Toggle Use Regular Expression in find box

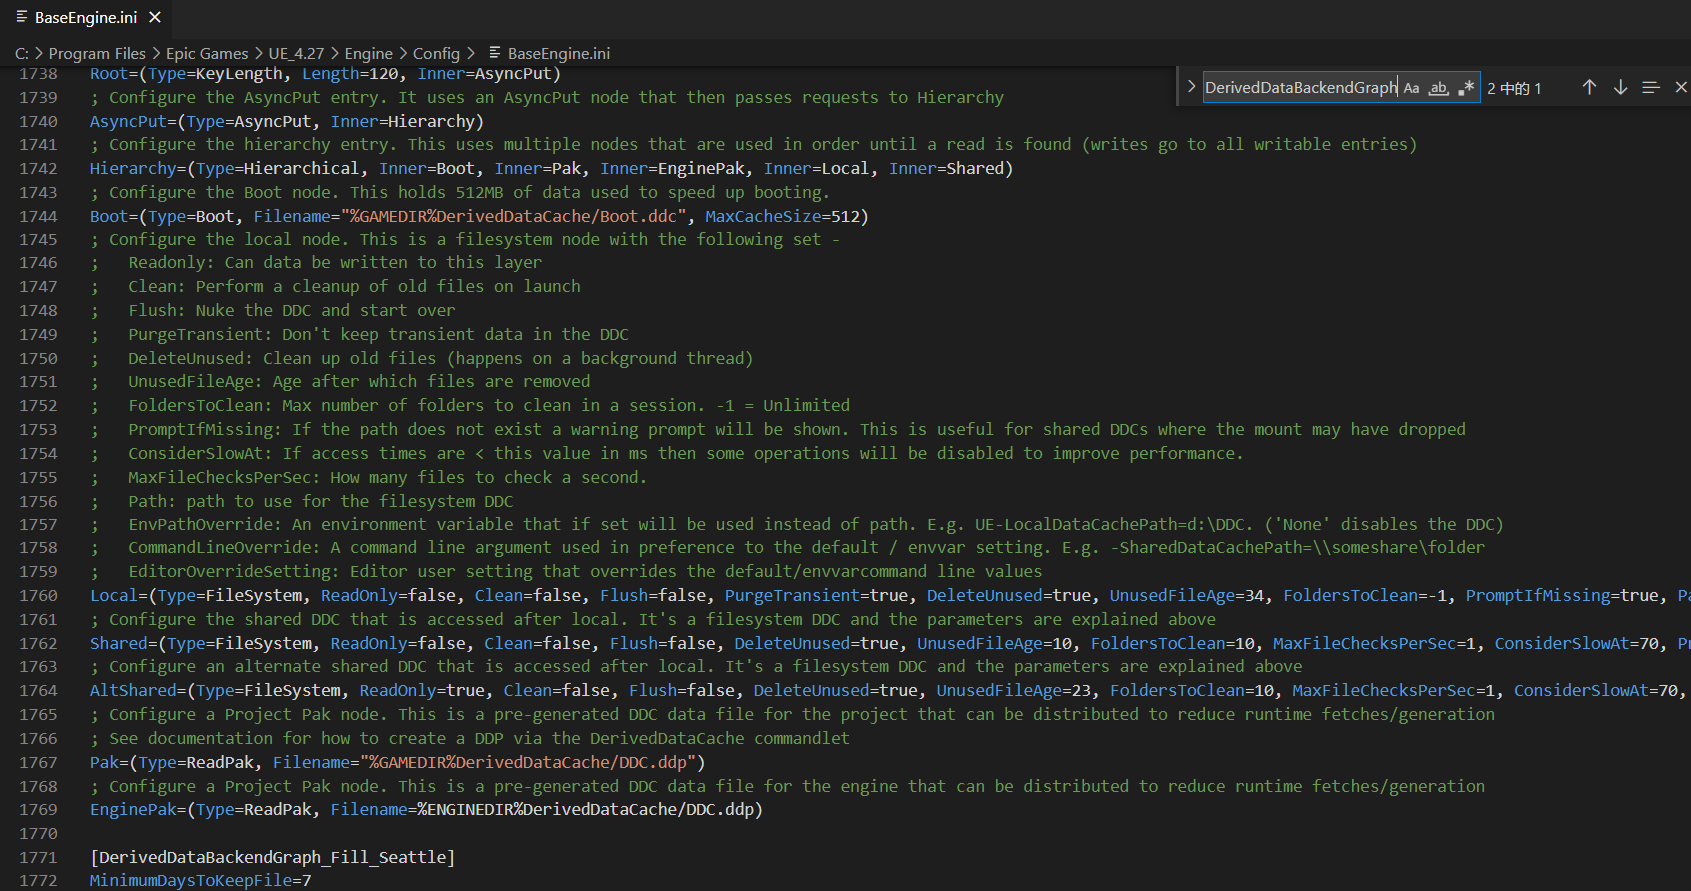pos(1466,88)
